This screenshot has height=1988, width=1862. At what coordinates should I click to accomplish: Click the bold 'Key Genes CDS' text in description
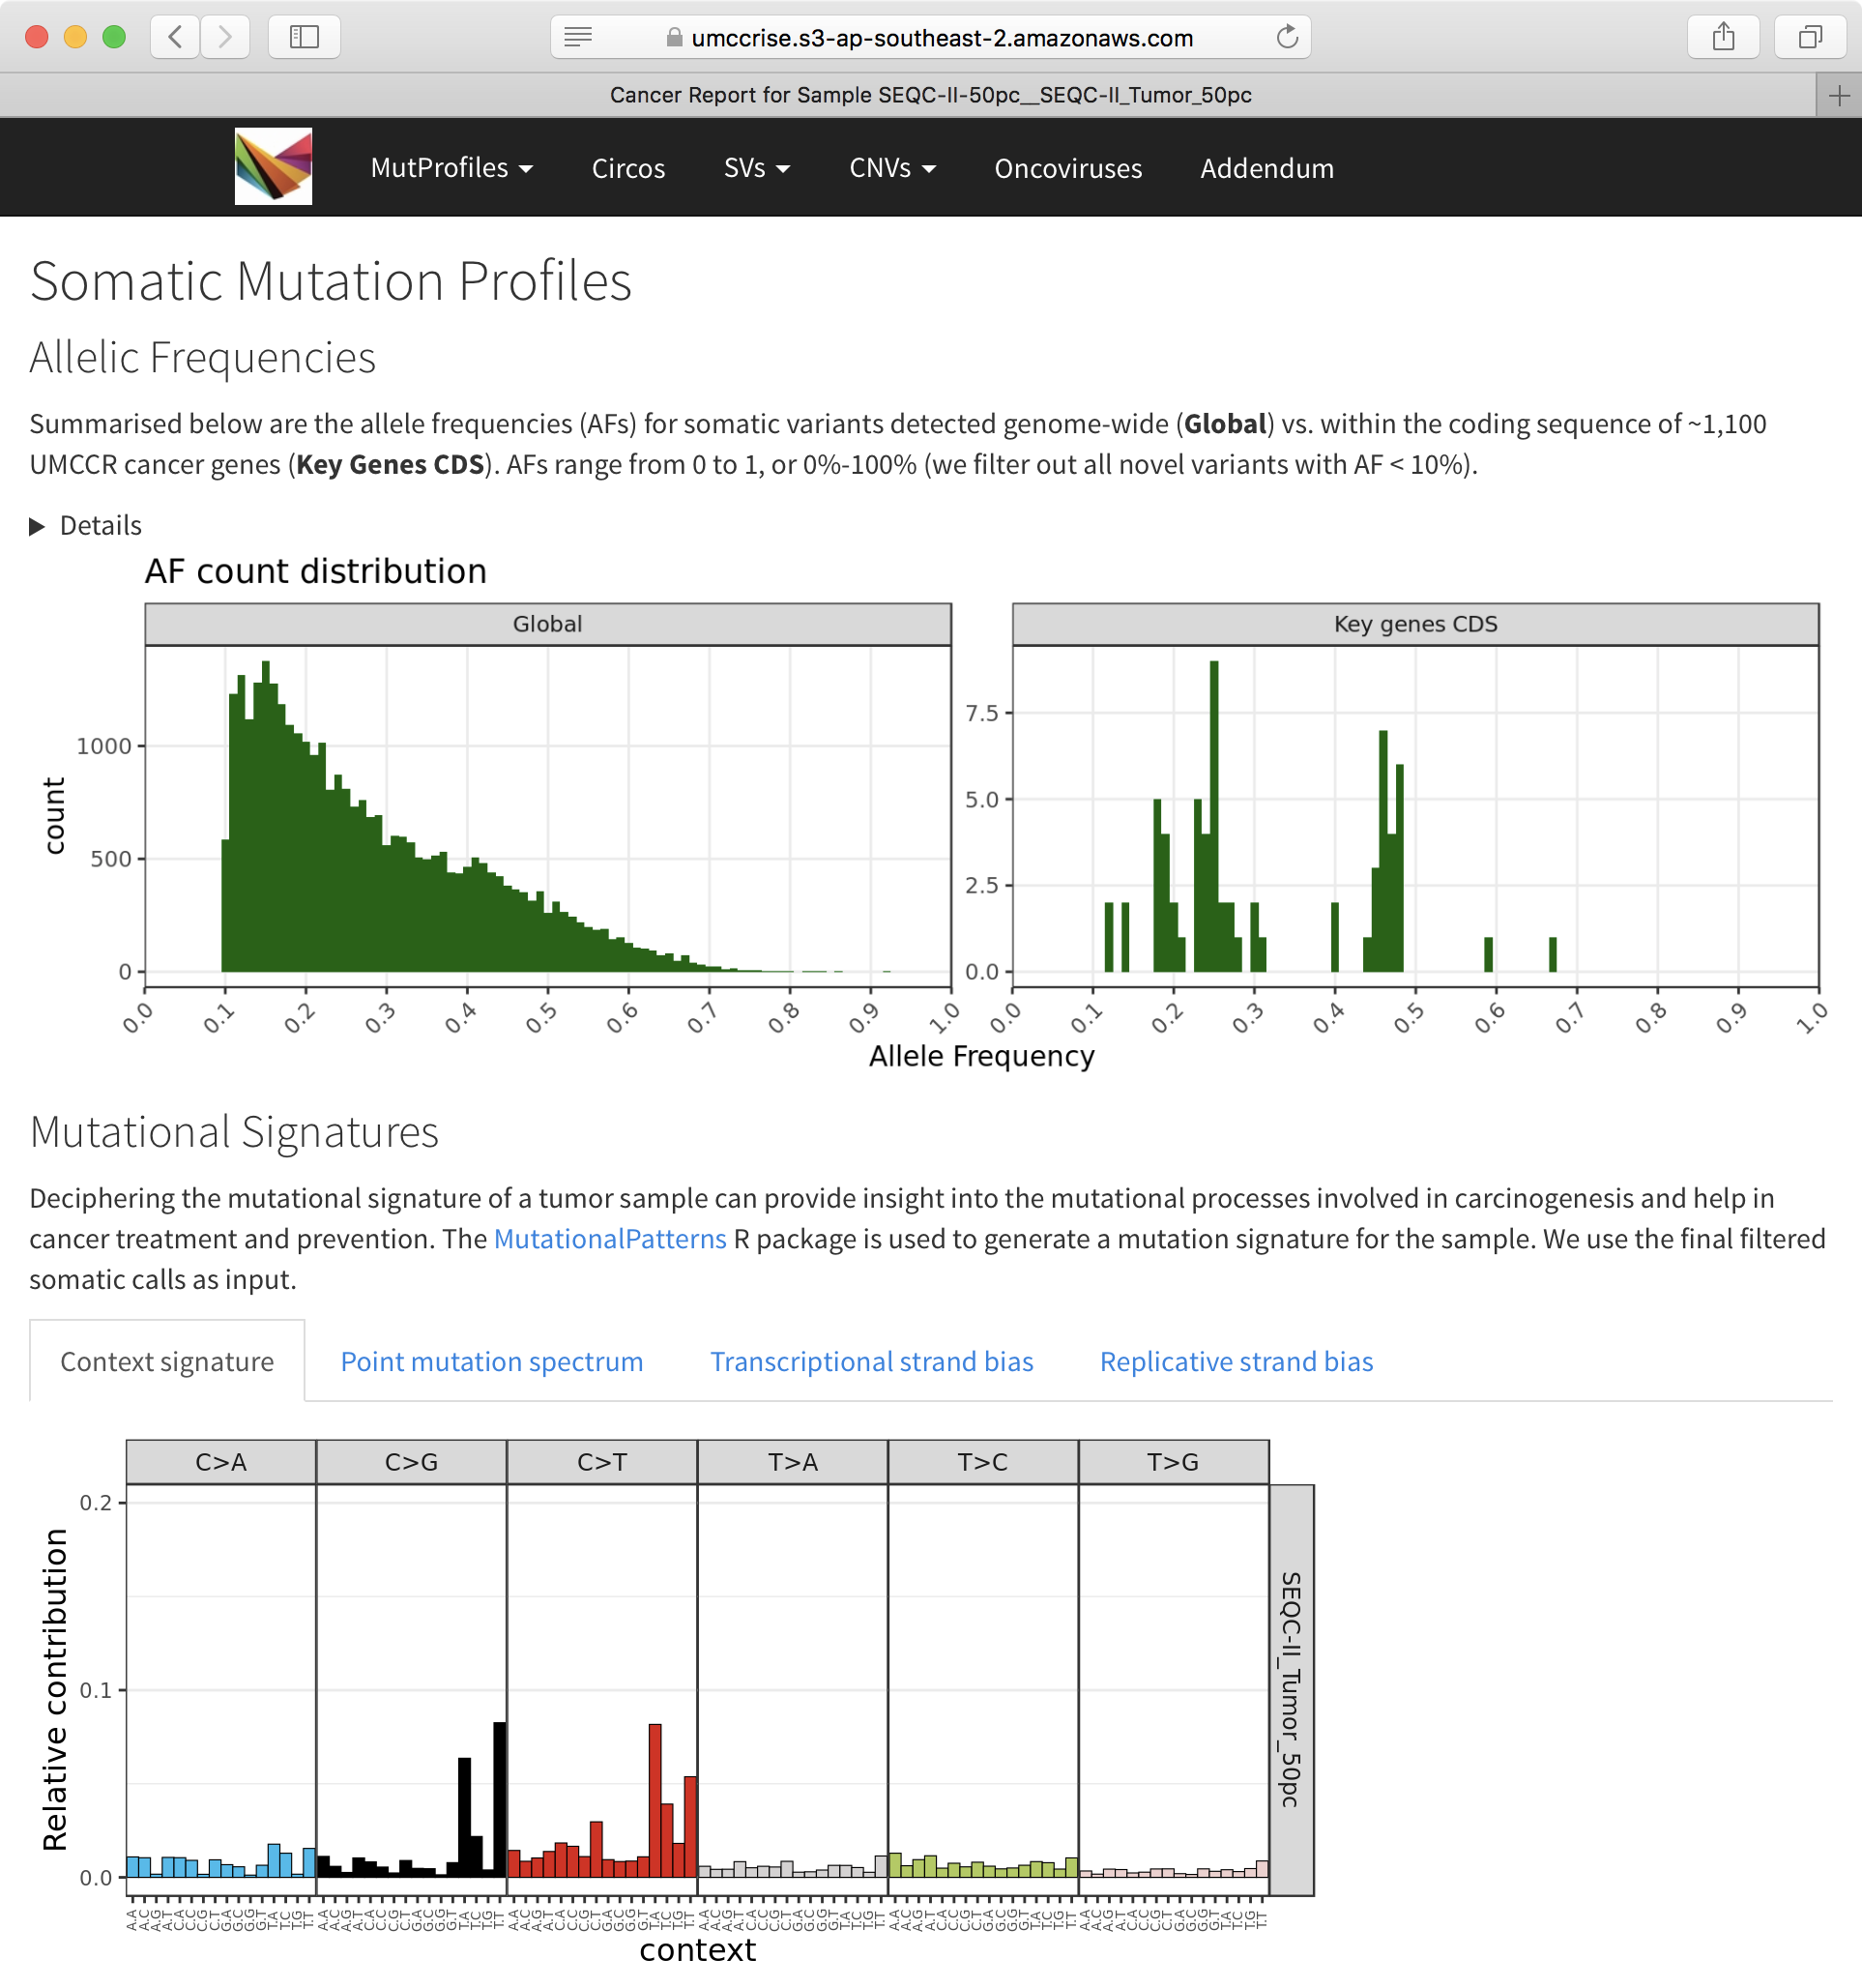click(390, 465)
